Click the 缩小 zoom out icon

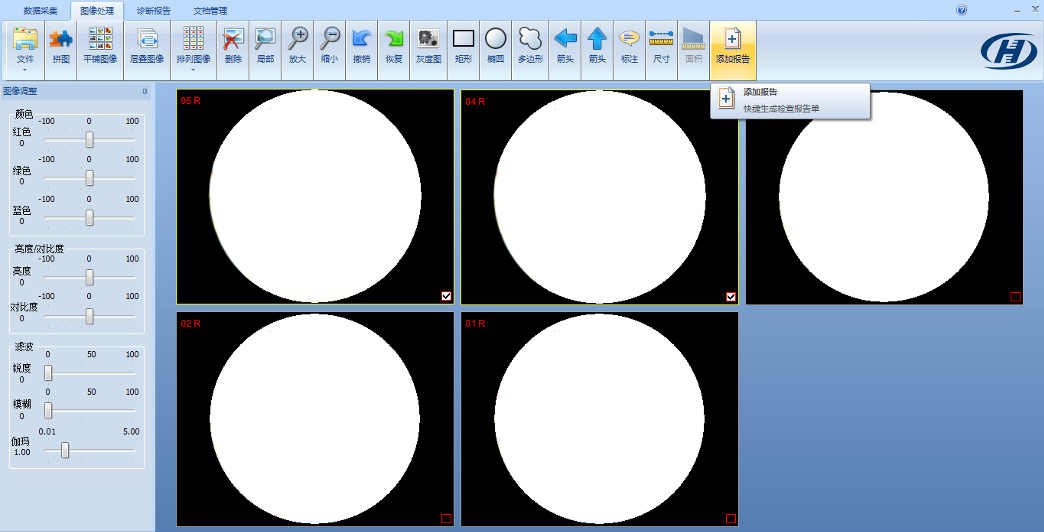329,51
